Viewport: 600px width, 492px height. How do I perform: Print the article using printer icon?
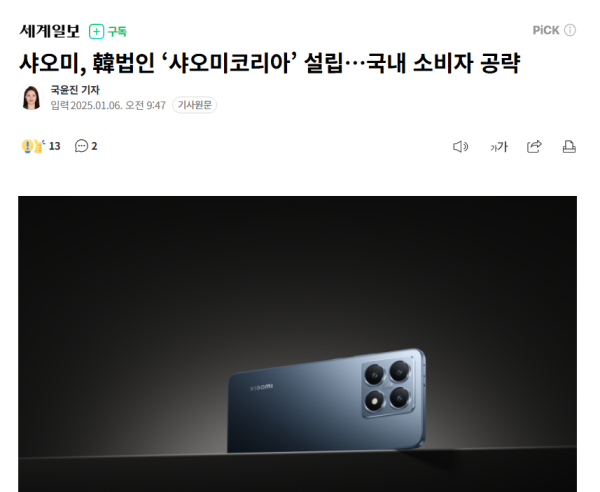point(569,147)
